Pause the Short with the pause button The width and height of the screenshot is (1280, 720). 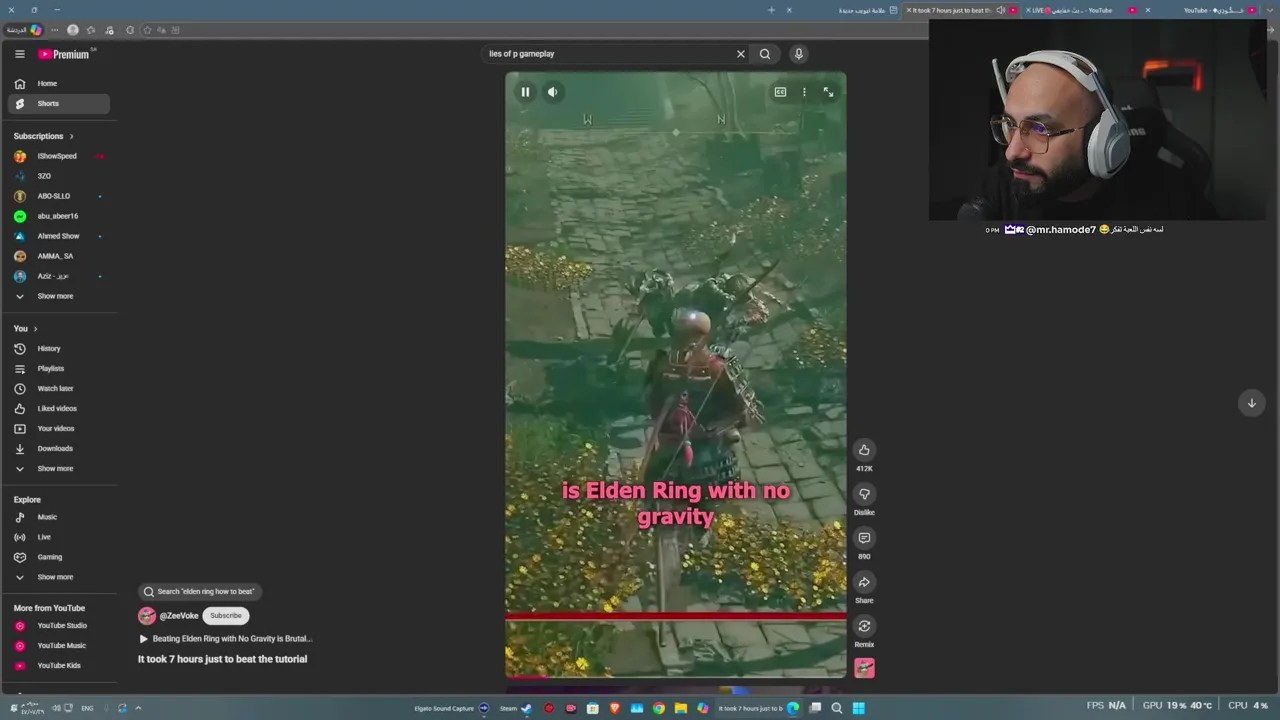click(525, 92)
